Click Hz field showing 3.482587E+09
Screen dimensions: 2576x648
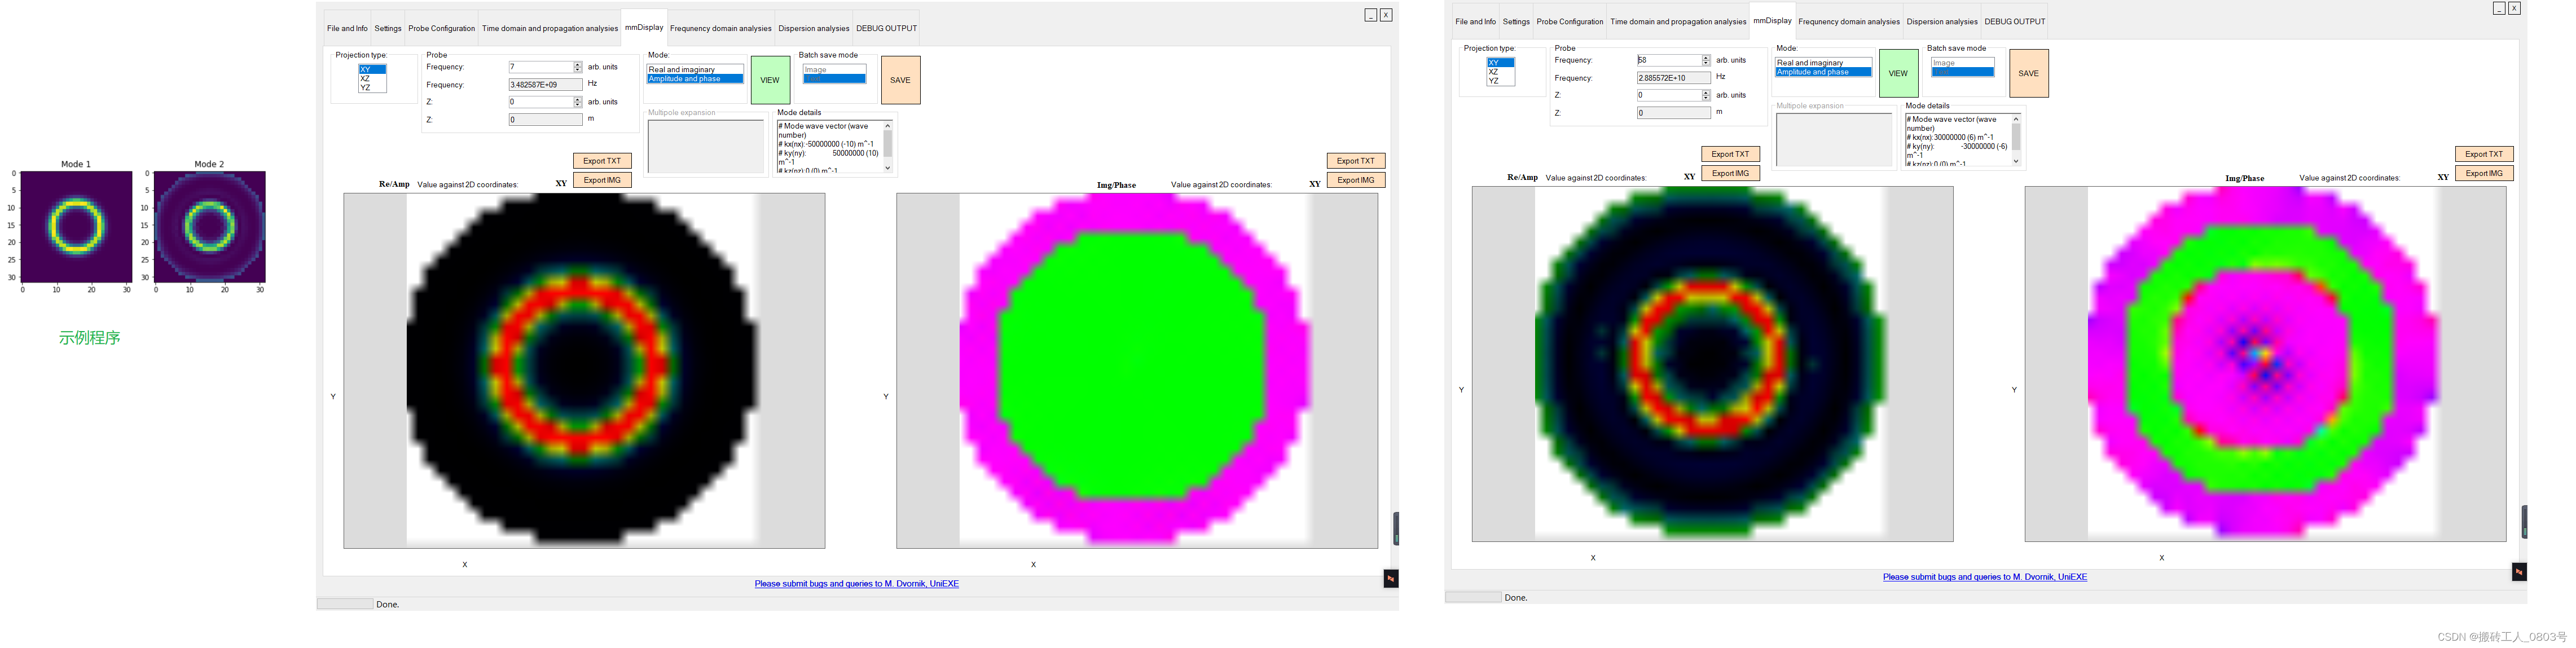[x=545, y=85]
